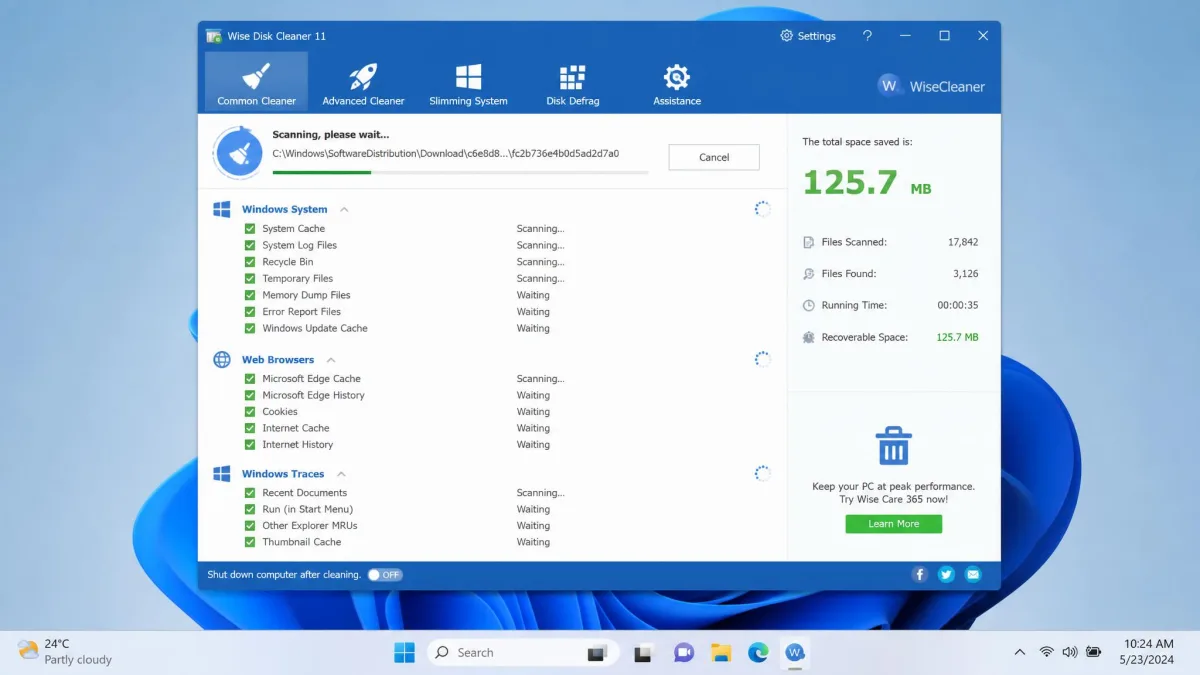Click the Recoverable Space gear icon
1200x675 pixels.
click(x=809, y=338)
